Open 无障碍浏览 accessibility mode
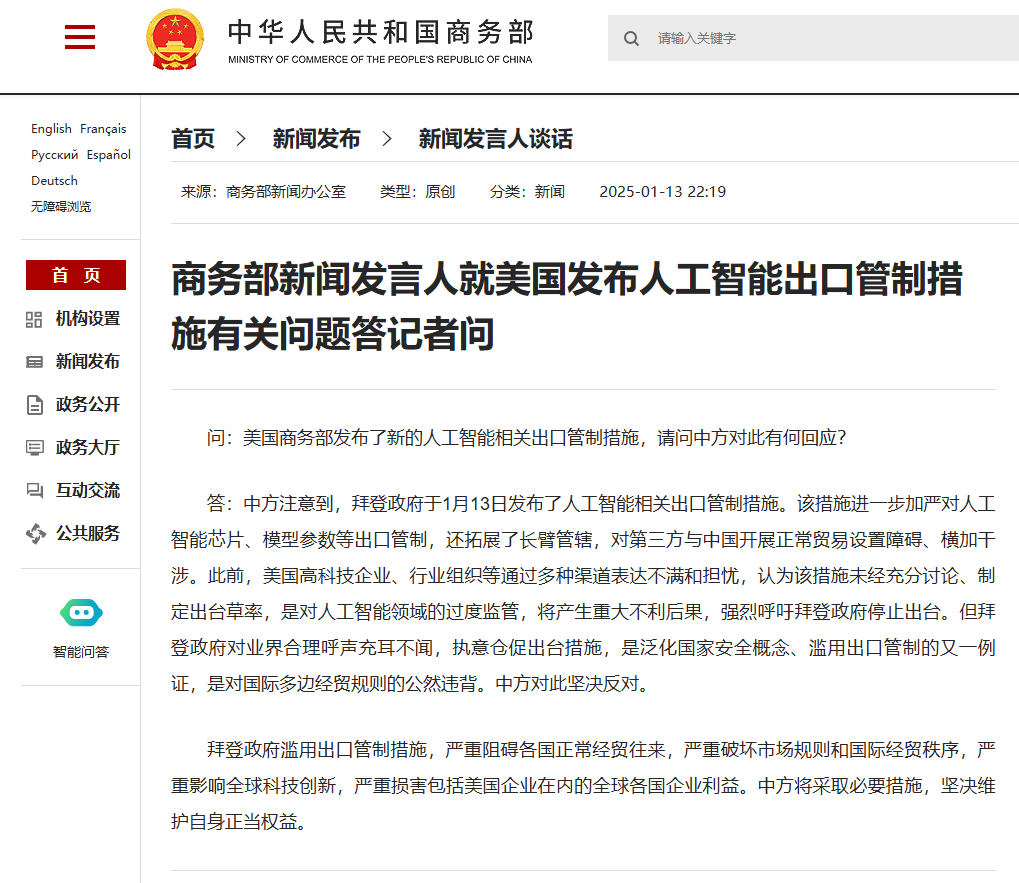This screenshot has height=883, width=1019. [x=61, y=207]
